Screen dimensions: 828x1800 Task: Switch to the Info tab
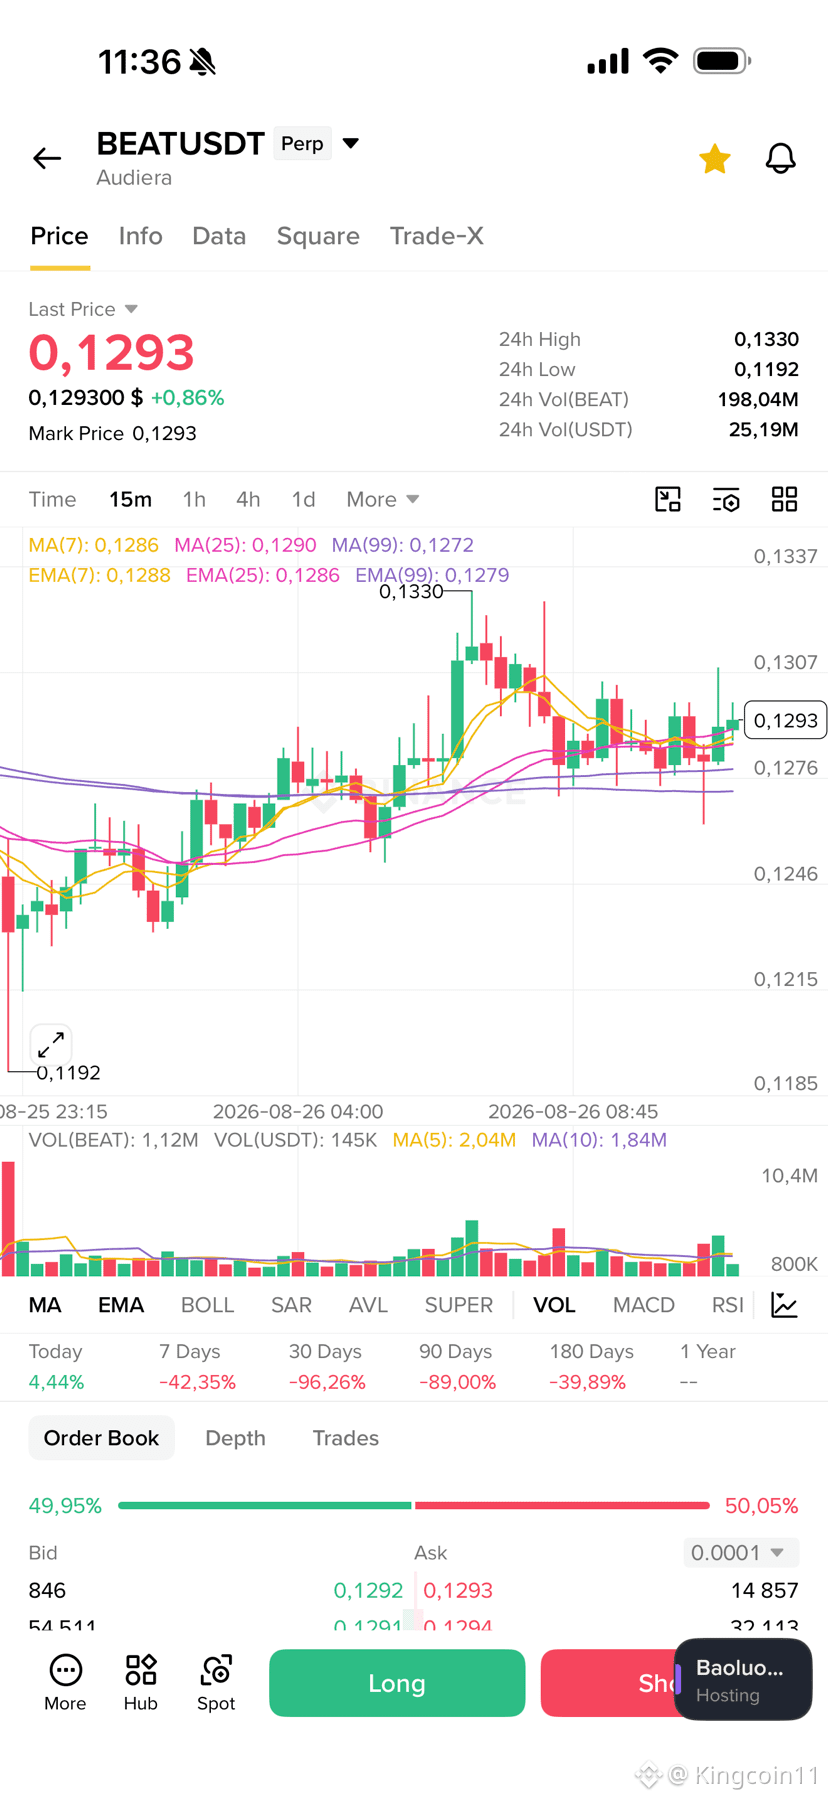(140, 236)
